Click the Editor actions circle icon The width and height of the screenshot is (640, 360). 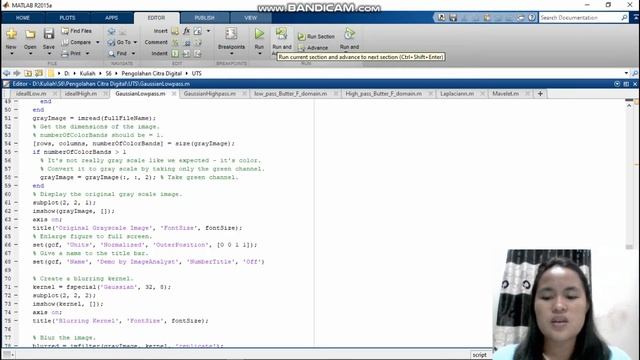pos(617,84)
